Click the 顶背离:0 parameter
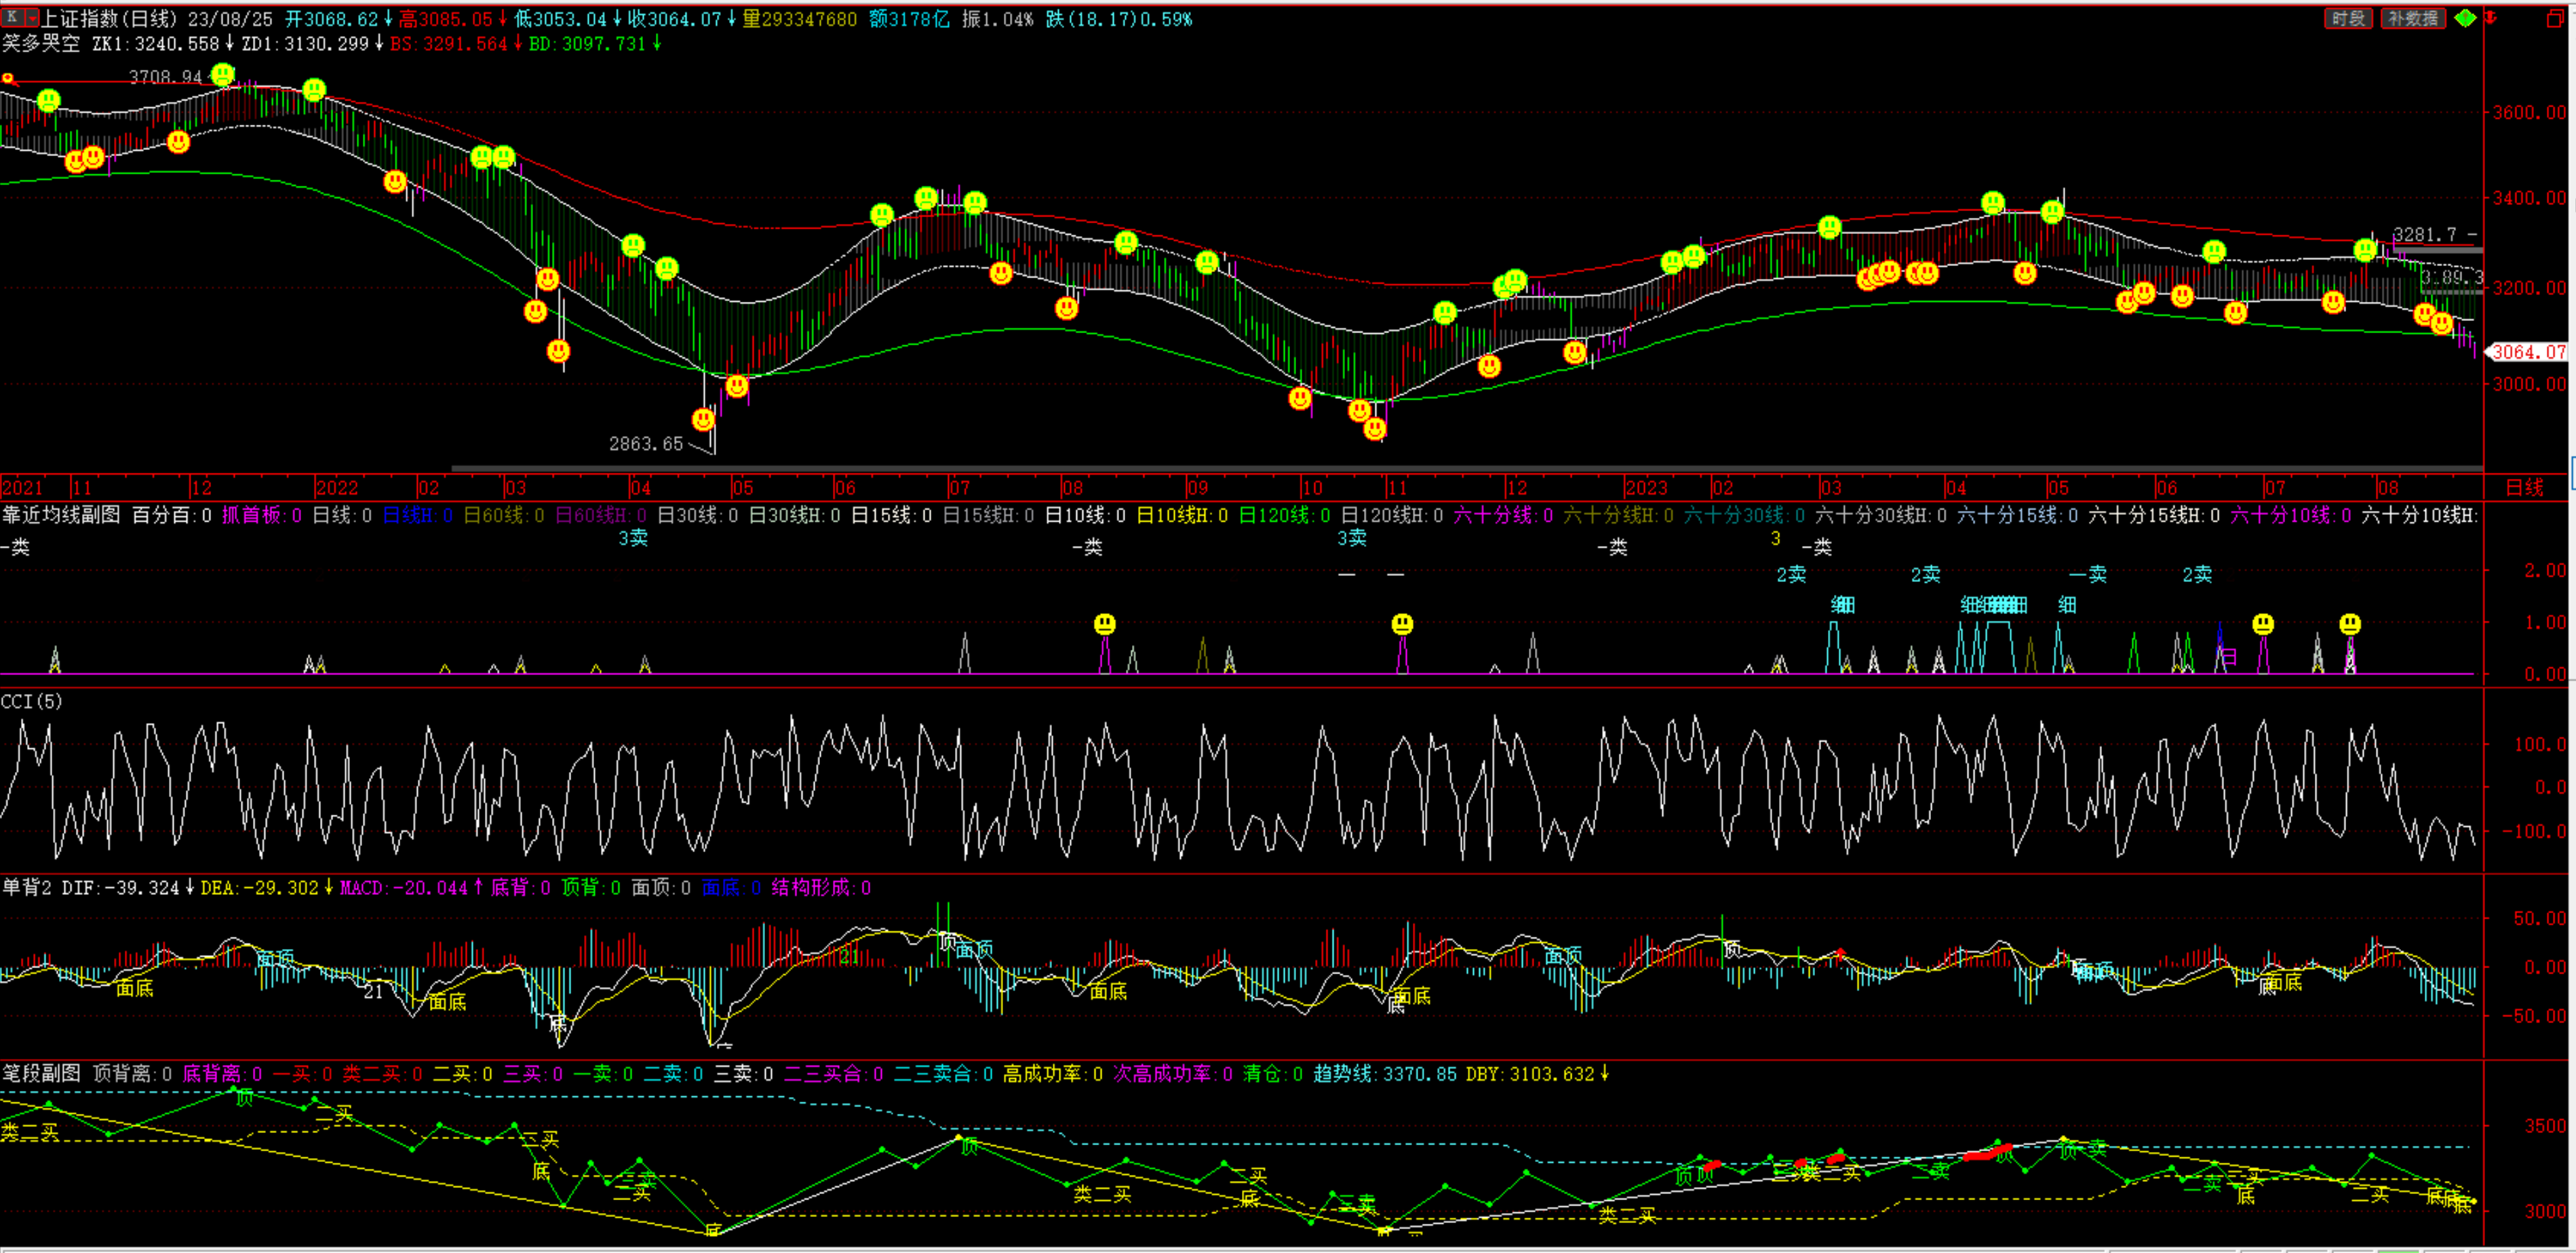This screenshot has height=1253, width=2576. (132, 1073)
